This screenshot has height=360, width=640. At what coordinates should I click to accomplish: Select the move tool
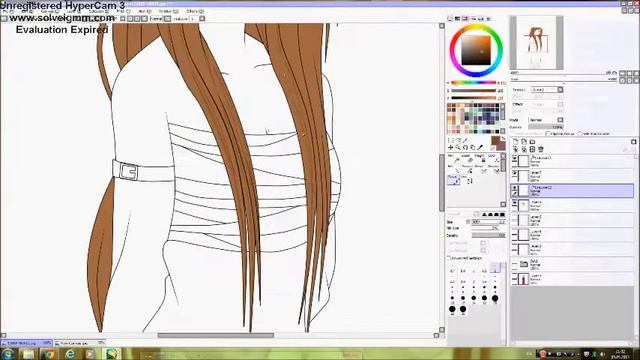click(451, 147)
